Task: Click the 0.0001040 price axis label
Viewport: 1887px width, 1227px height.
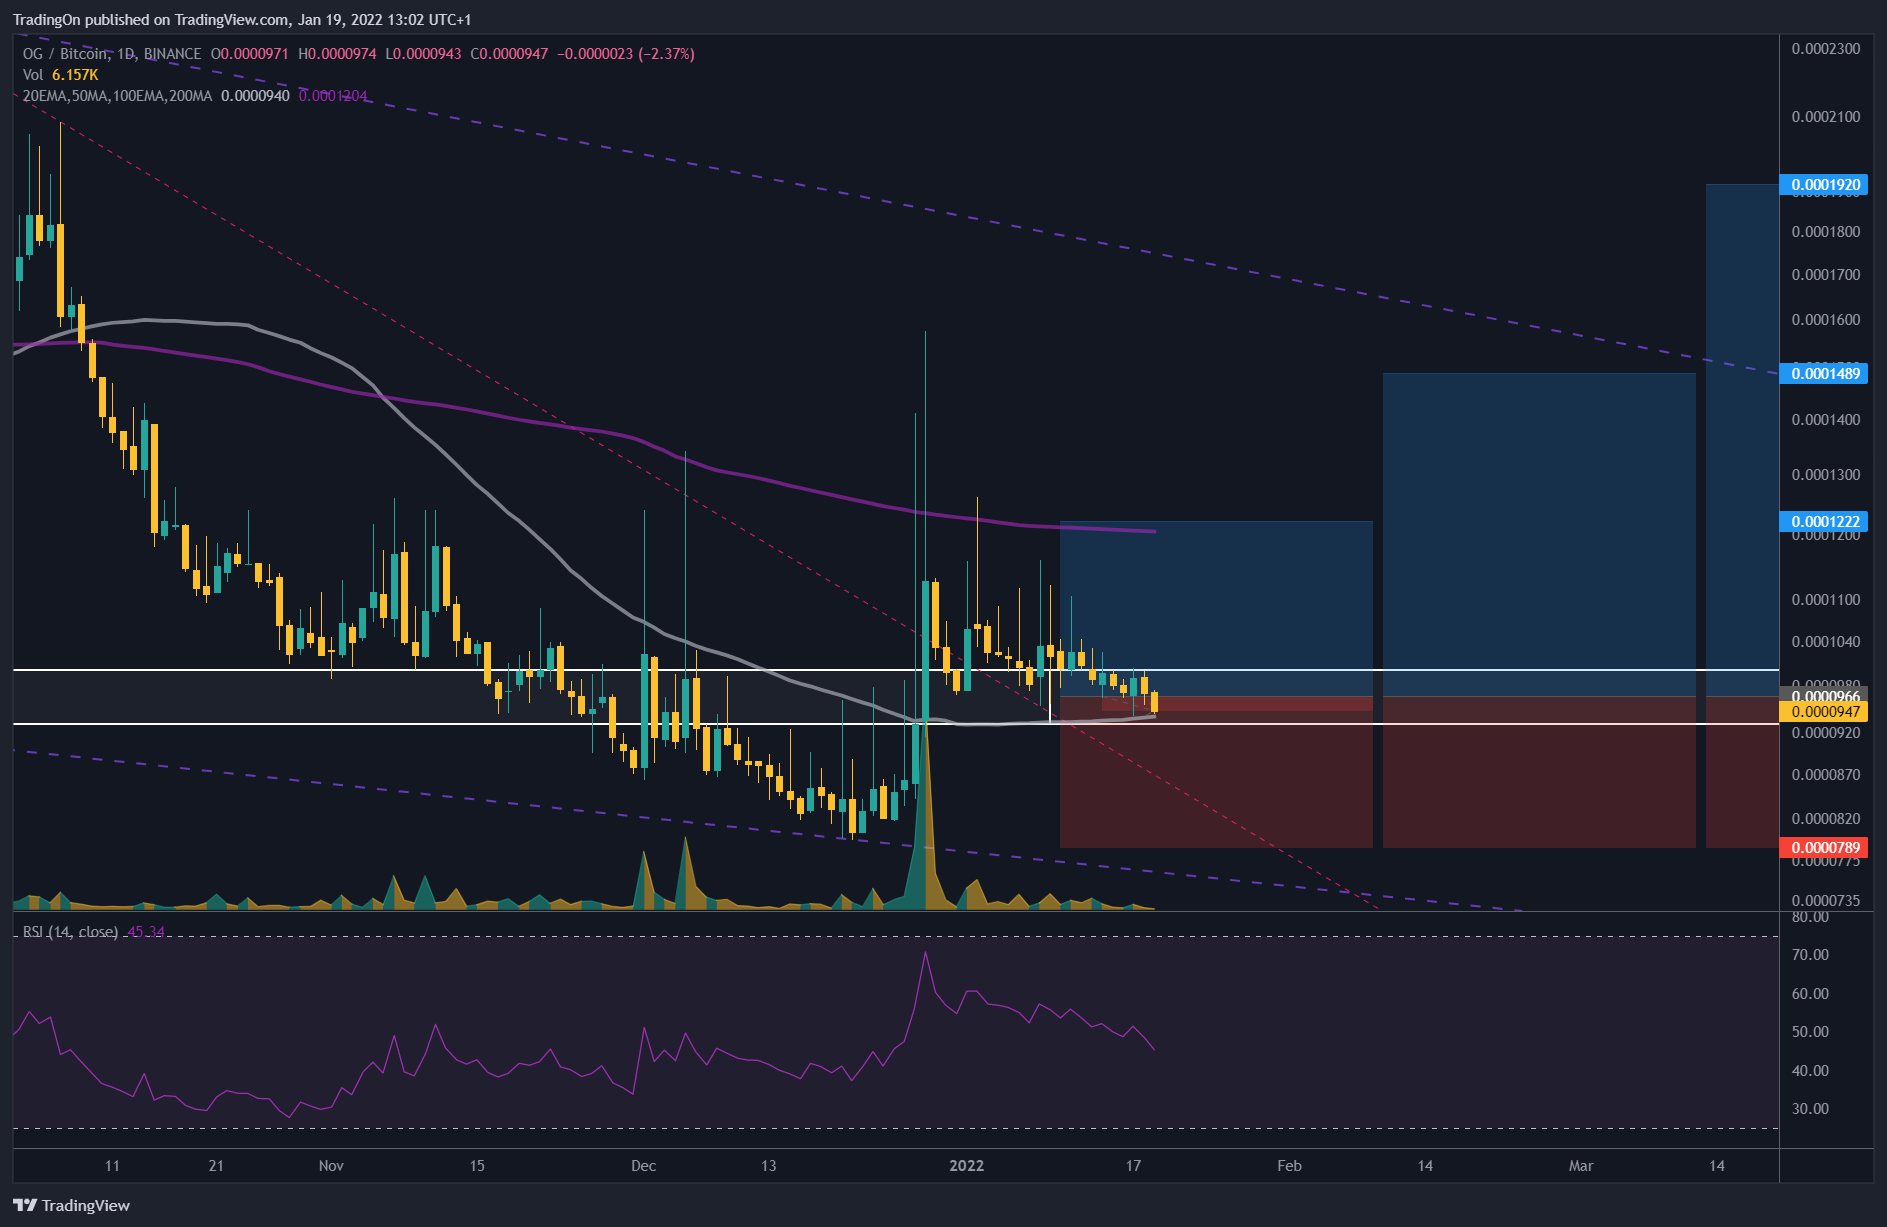Action: (1826, 642)
